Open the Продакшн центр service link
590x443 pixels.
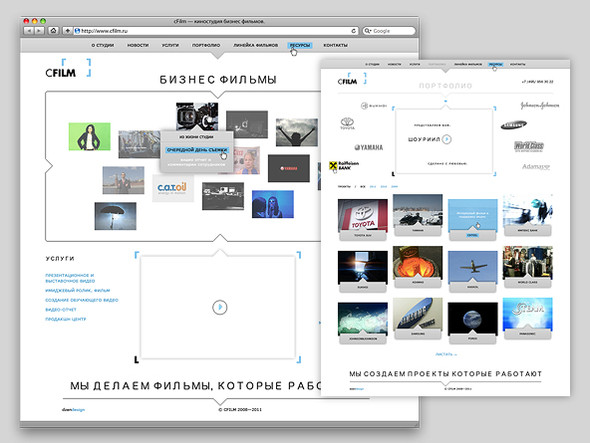tap(65, 319)
